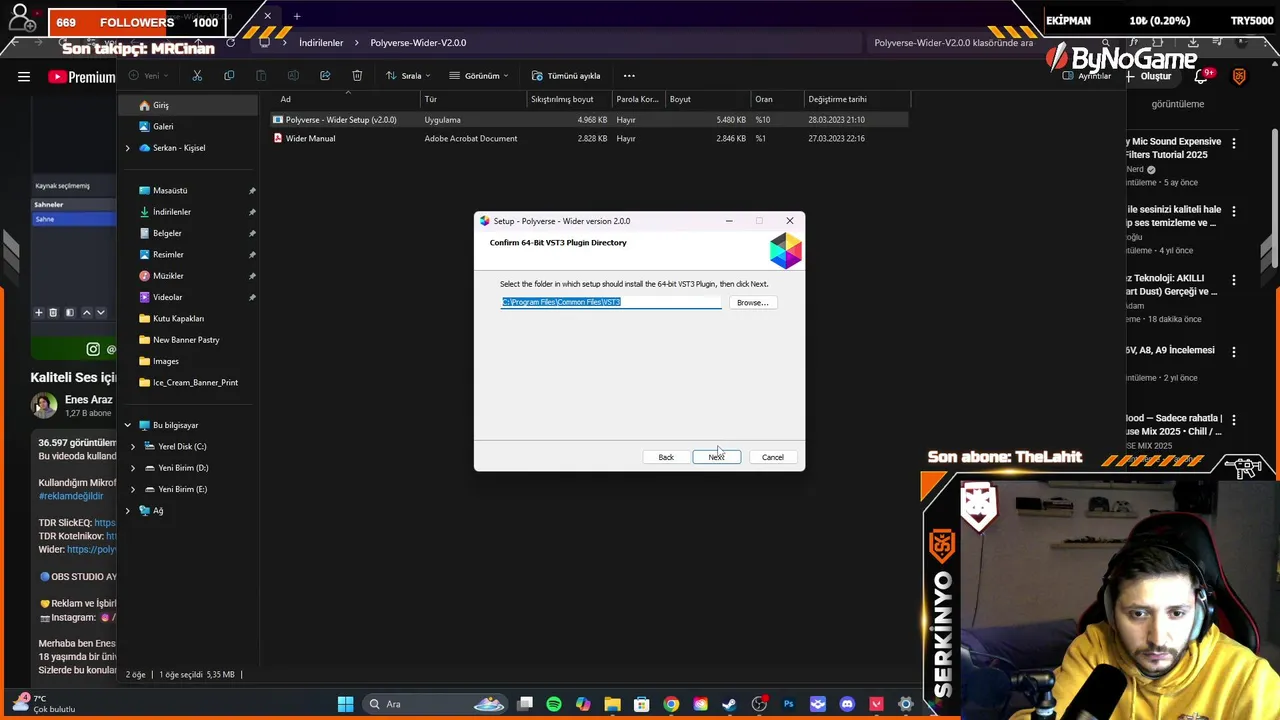Open Photoshop from the taskbar
The height and width of the screenshot is (720, 1280).
(x=789, y=704)
